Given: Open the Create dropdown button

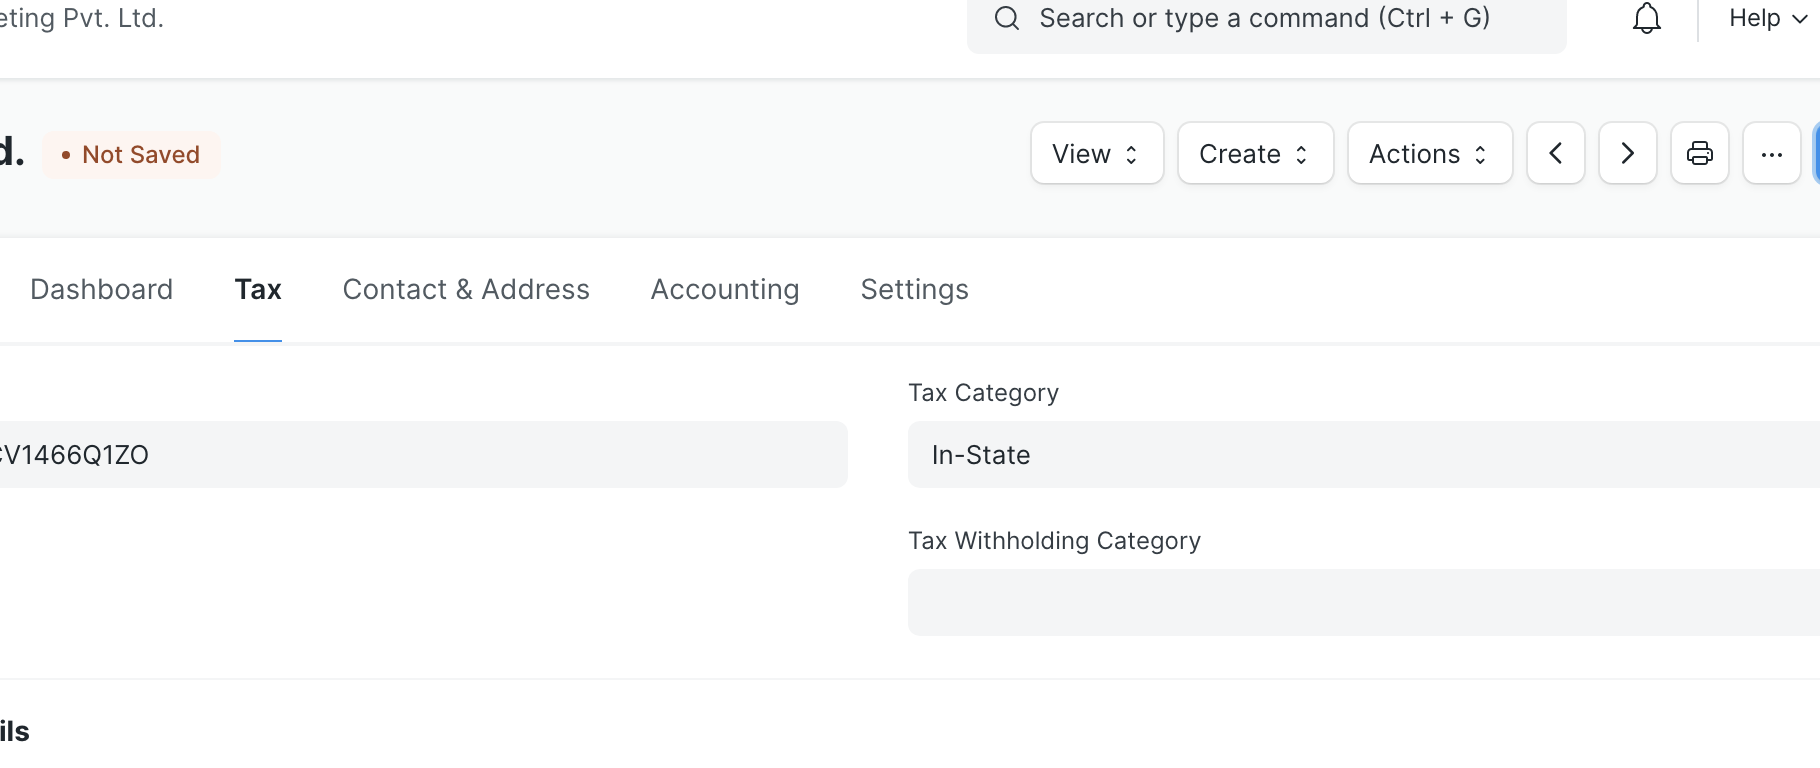Looking at the screenshot, I should pos(1256,153).
